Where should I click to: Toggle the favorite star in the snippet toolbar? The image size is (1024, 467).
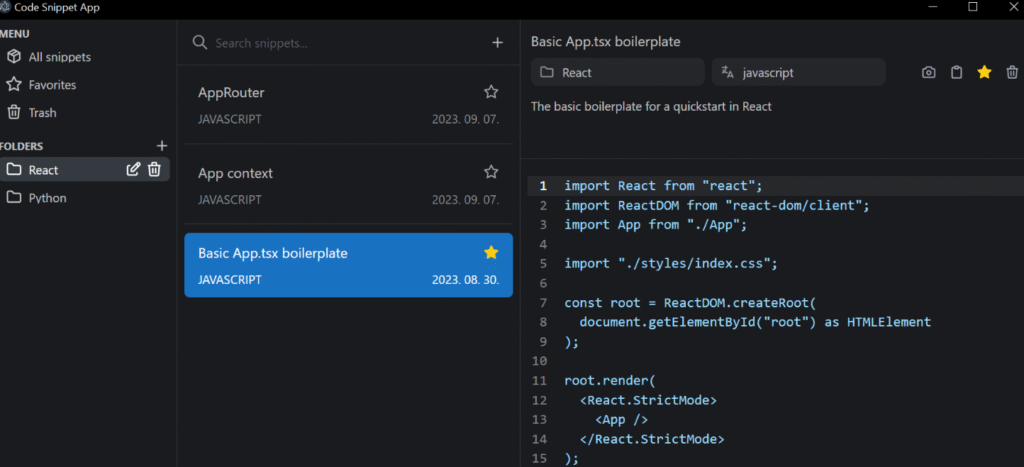(984, 72)
